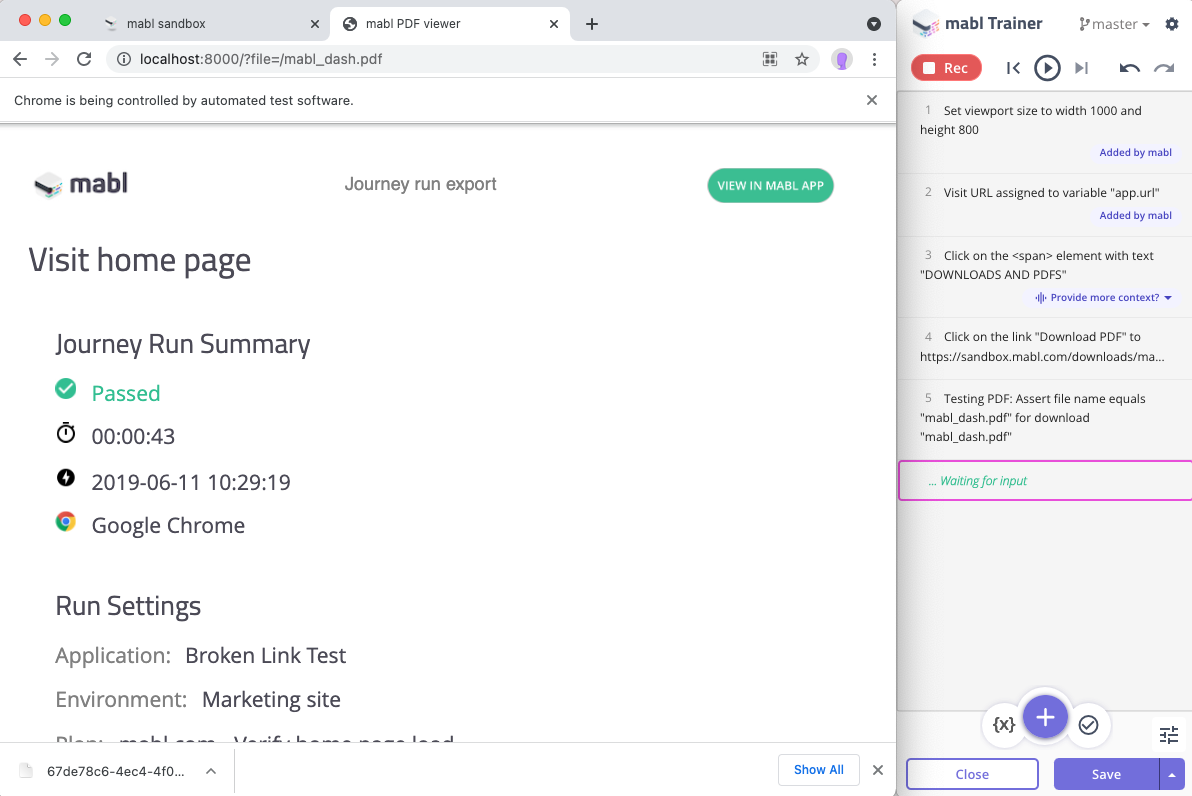Open the master branch dropdown
Viewport: 1192px width, 796px height.
click(x=1114, y=24)
